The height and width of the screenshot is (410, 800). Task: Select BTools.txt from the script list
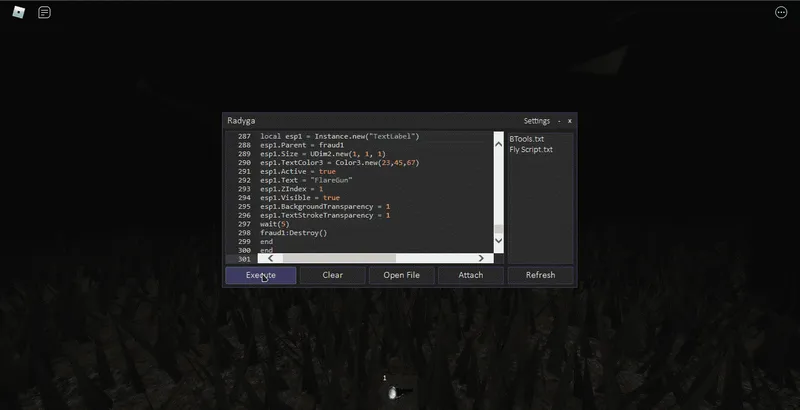click(527, 139)
